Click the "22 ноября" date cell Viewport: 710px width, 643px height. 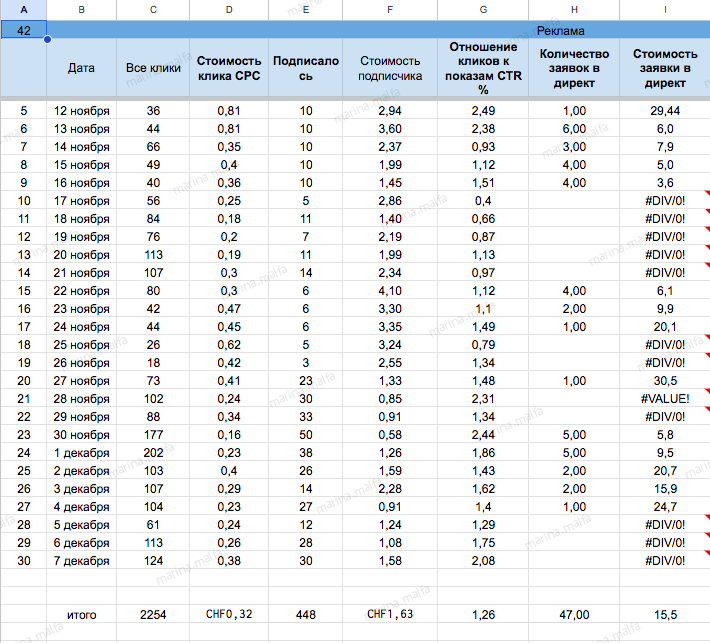coord(82,291)
